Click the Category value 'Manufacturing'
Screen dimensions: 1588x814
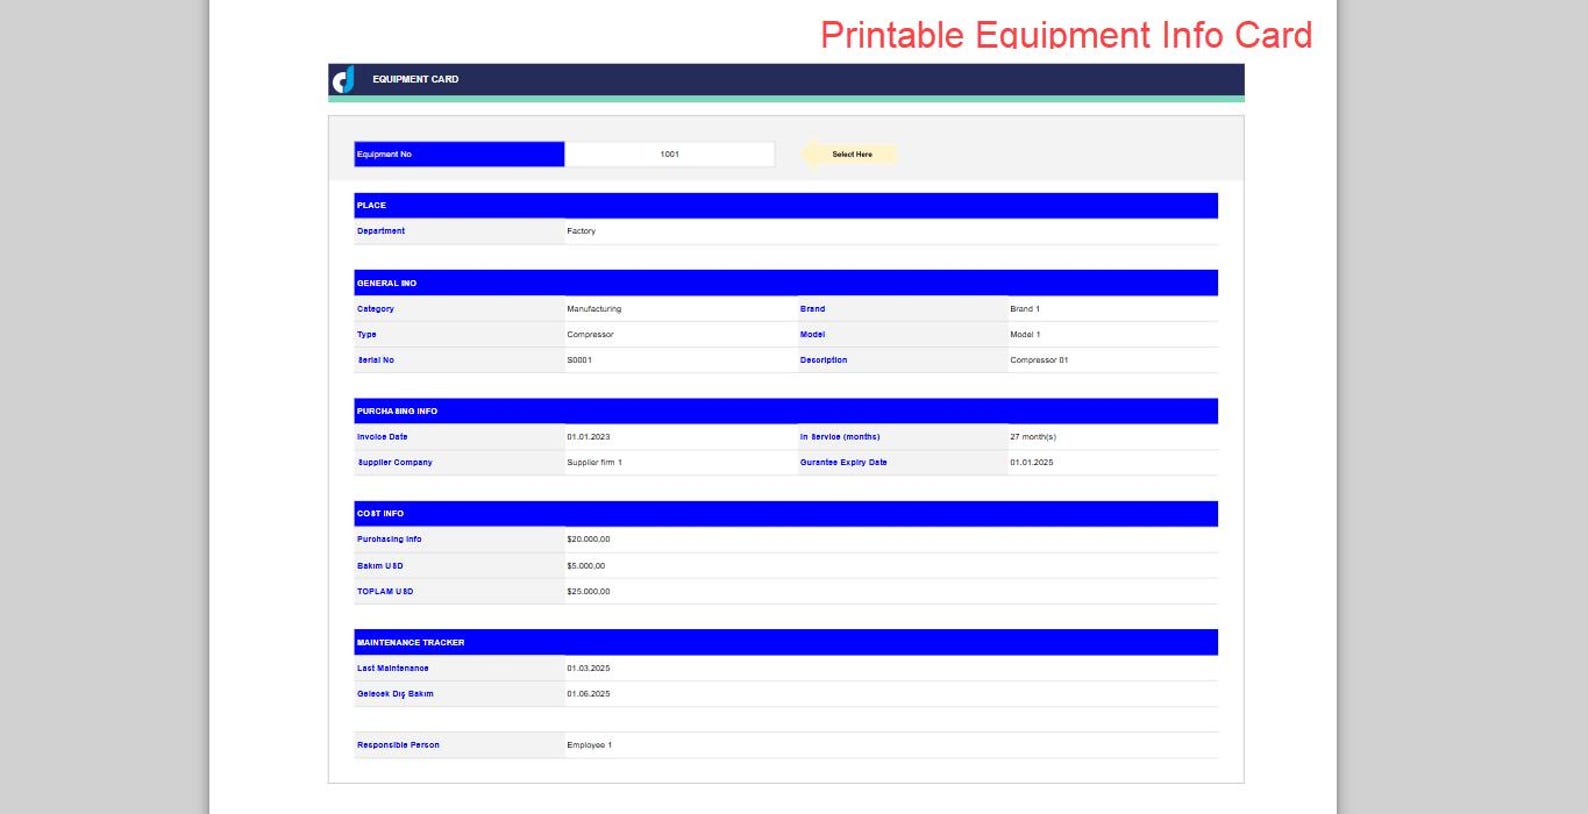click(x=594, y=309)
